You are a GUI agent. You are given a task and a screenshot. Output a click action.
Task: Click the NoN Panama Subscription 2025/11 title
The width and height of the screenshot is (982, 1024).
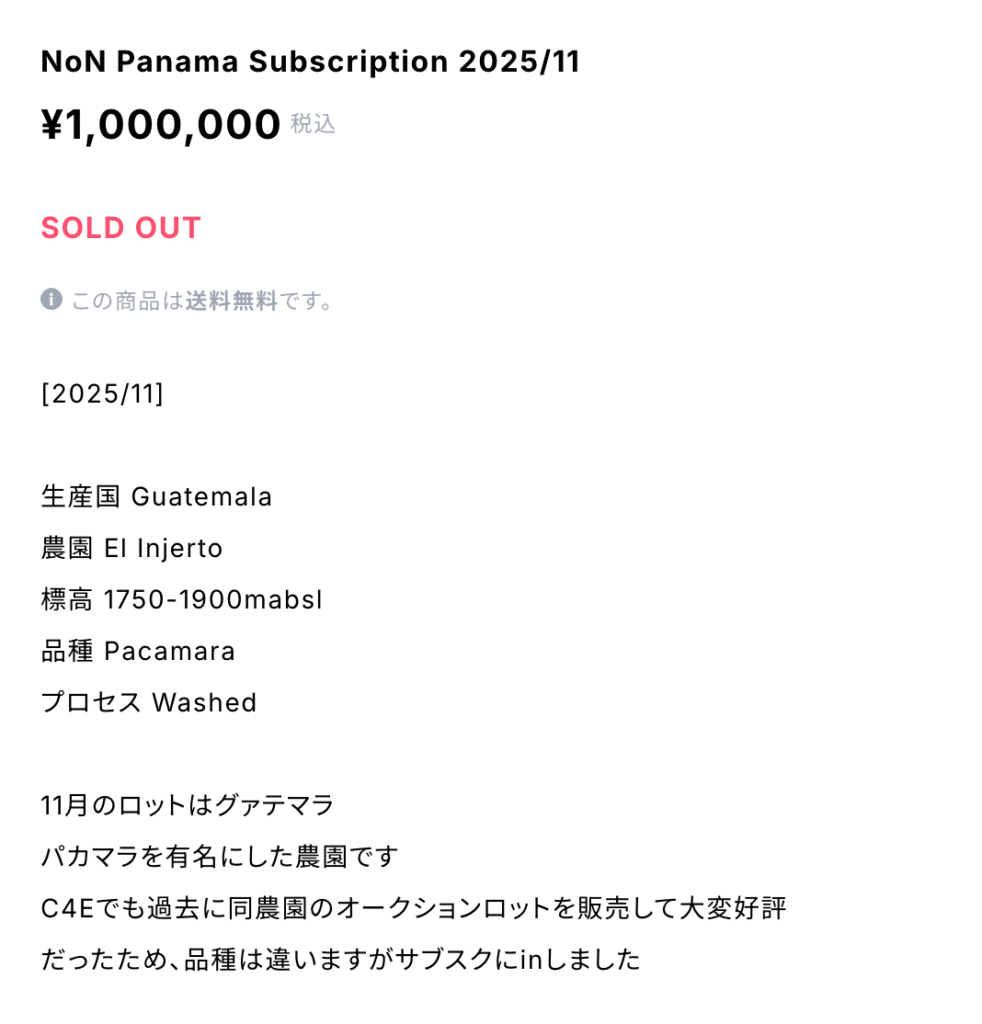point(310,62)
